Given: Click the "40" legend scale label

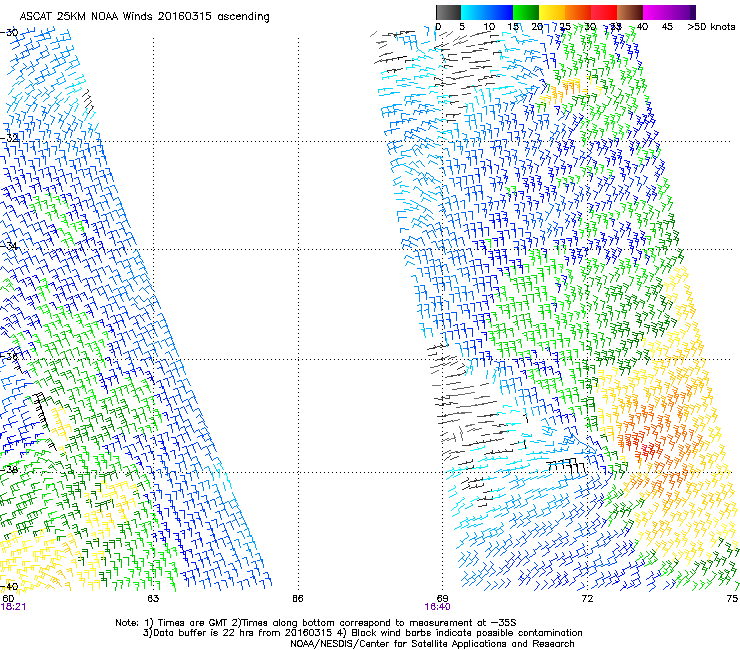Looking at the screenshot, I should tap(642, 27).
